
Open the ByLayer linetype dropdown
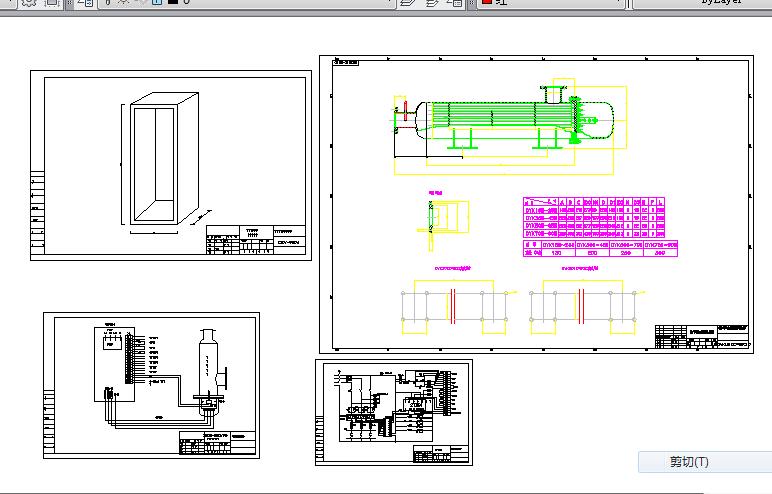pos(700,3)
